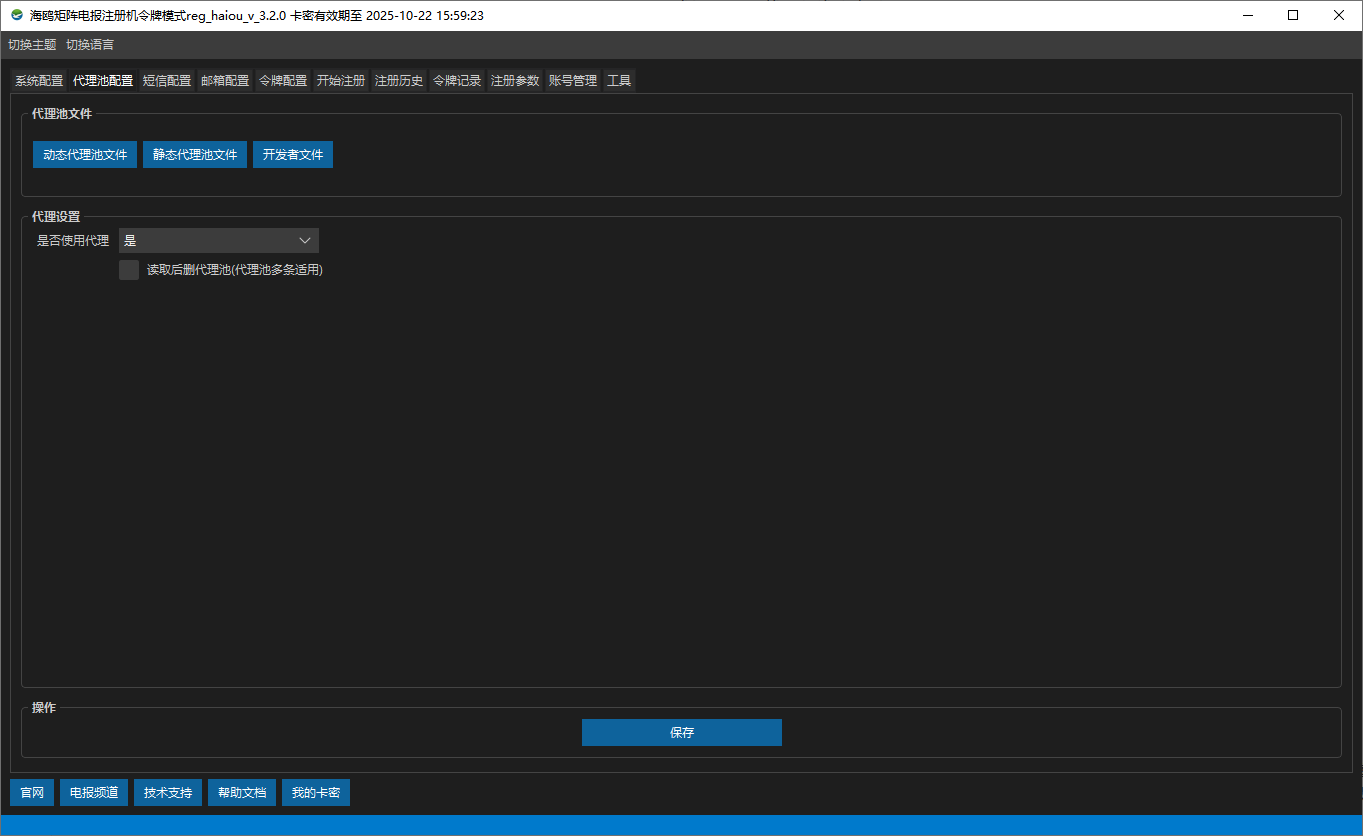Image resolution: width=1363 pixels, height=836 pixels.
Task: Open the 切换语言 menu
Action: click(x=90, y=45)
